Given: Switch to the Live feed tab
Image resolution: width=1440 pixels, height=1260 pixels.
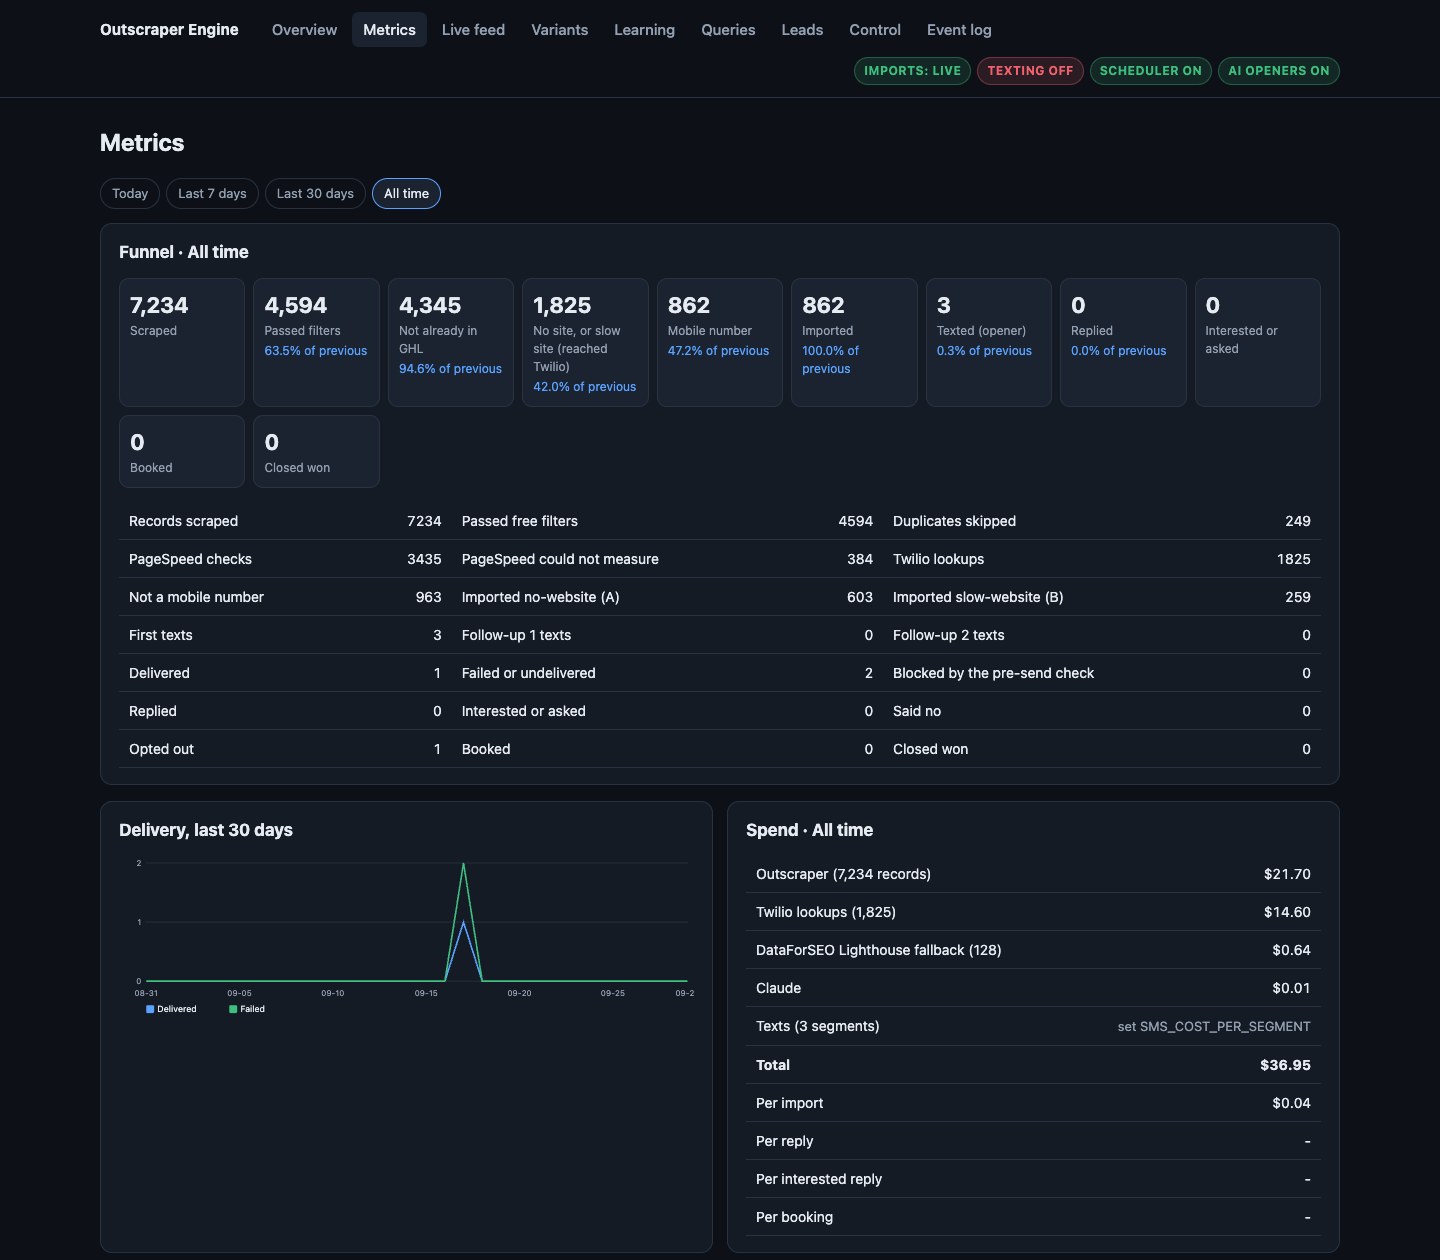Looking at the screenshot, I should pos(473,30).
